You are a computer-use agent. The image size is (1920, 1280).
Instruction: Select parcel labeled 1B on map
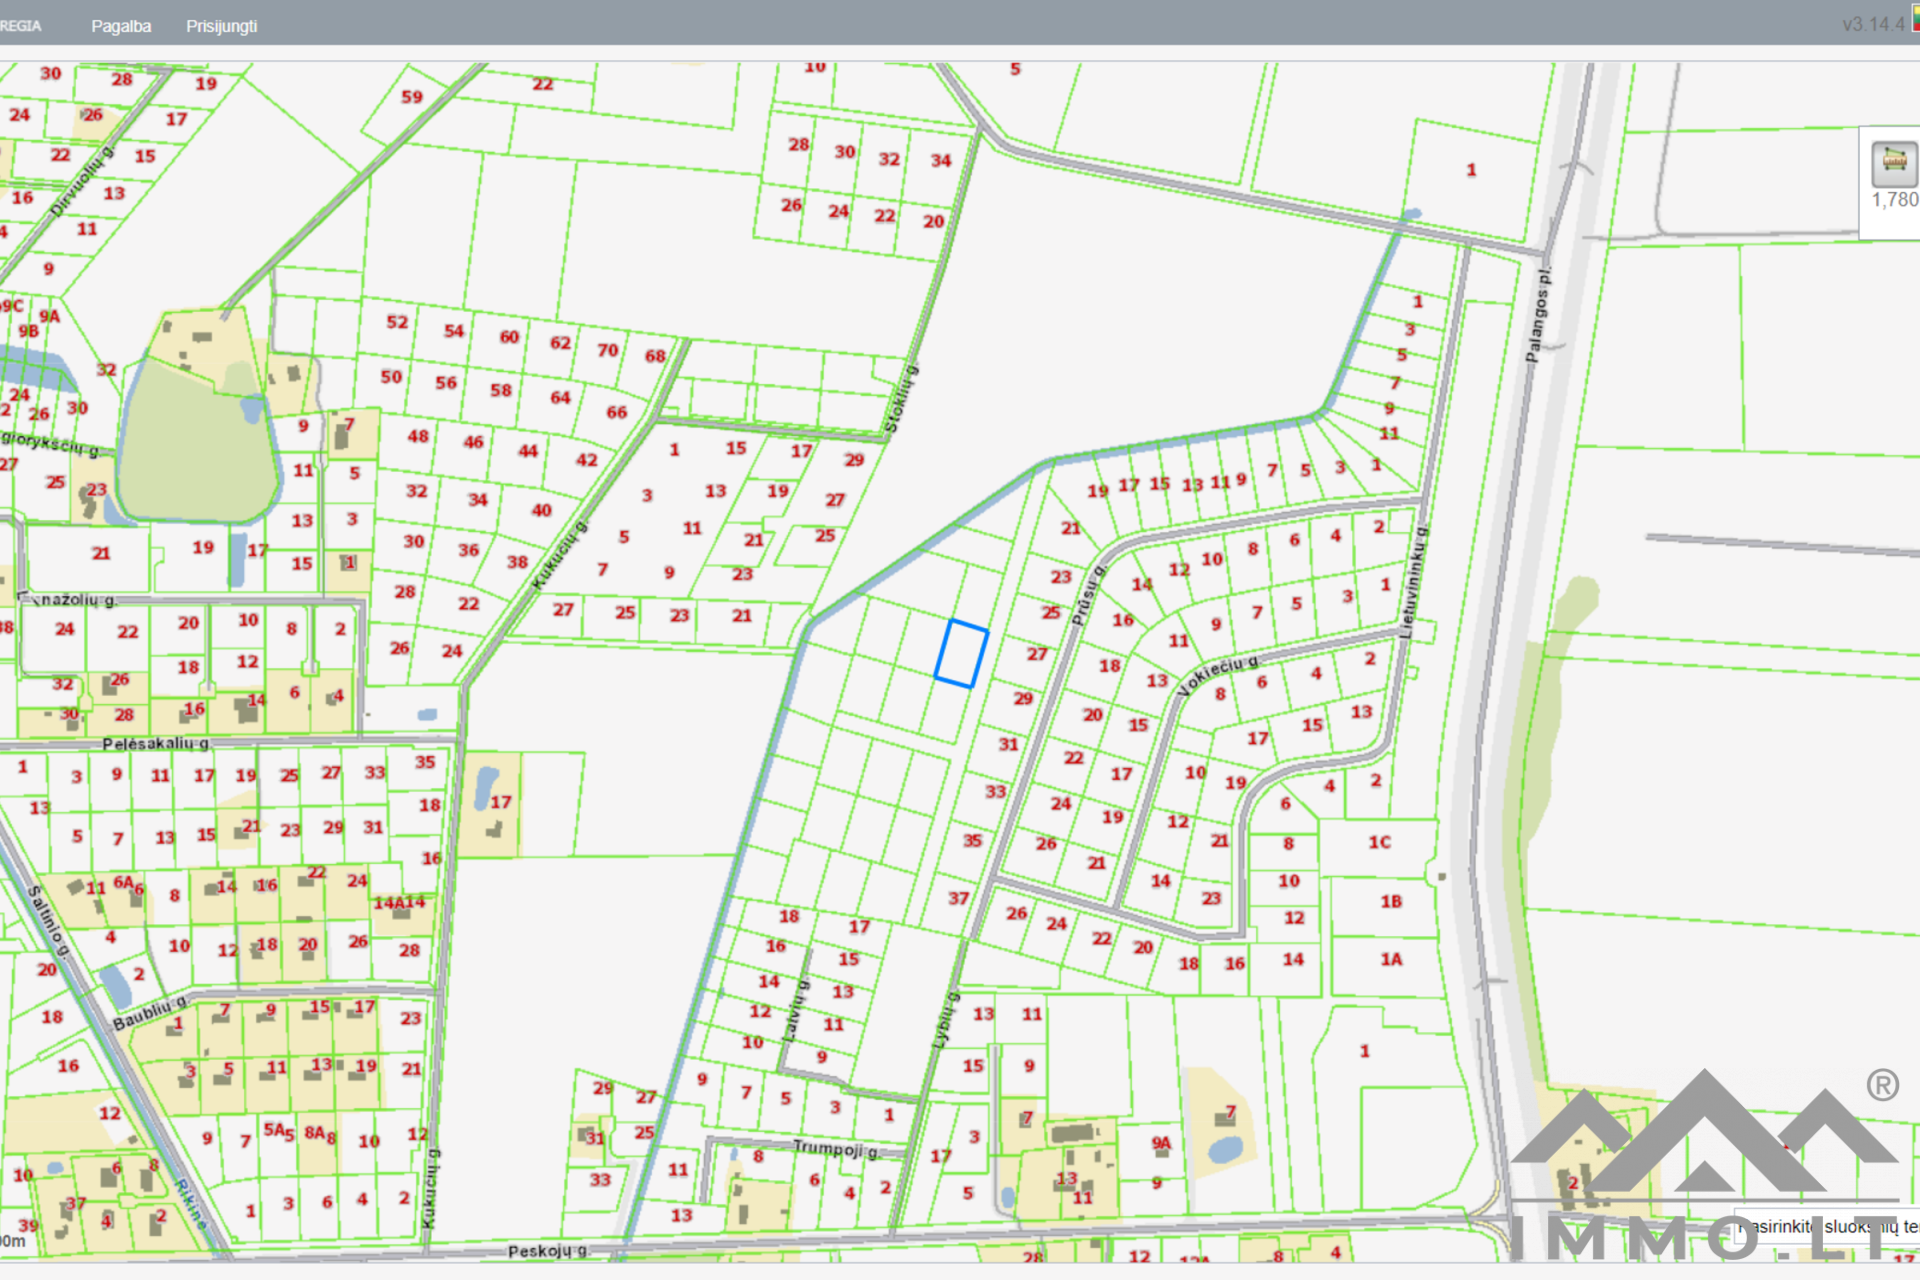click(x=1391, y=901)
